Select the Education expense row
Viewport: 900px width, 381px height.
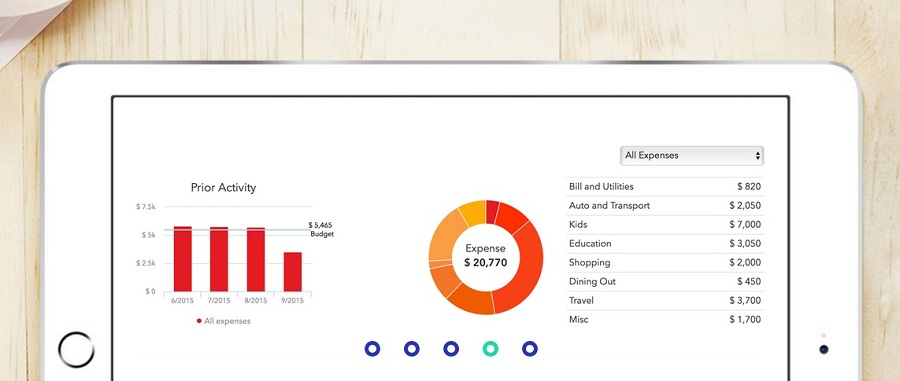pos(665,243)
